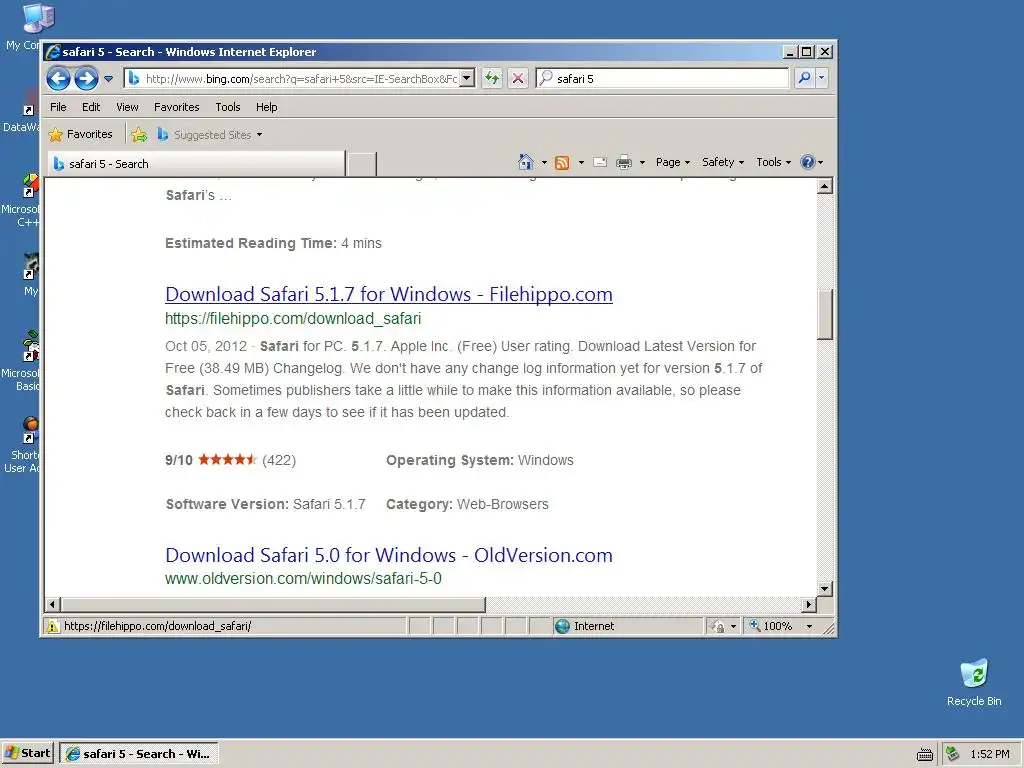Open the Safety command menu
Viewport: 1024px width, 768px height.
coord(722,162)
